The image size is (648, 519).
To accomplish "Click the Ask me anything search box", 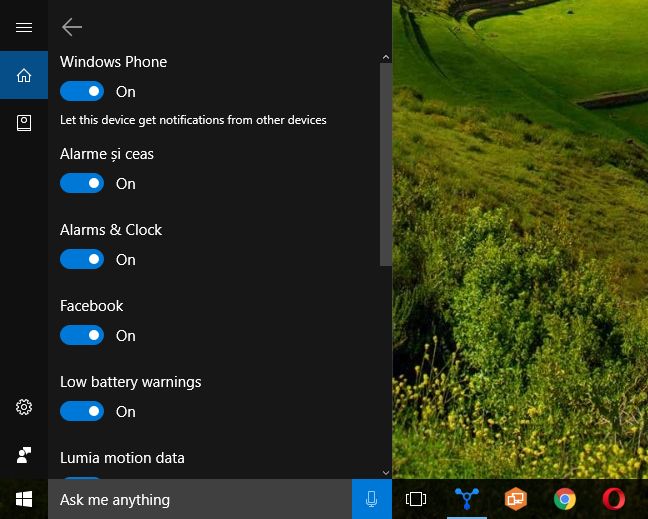I will pos(200,499).
